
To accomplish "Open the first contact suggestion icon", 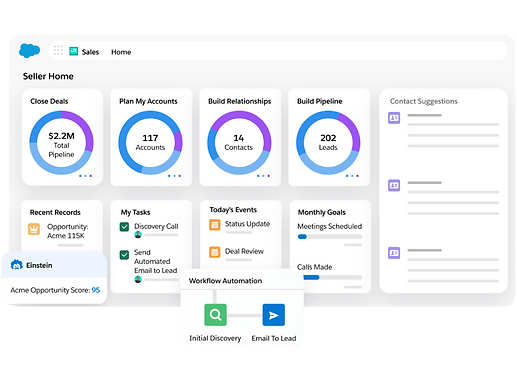I will pyautogui.click(x=394, y=118).
